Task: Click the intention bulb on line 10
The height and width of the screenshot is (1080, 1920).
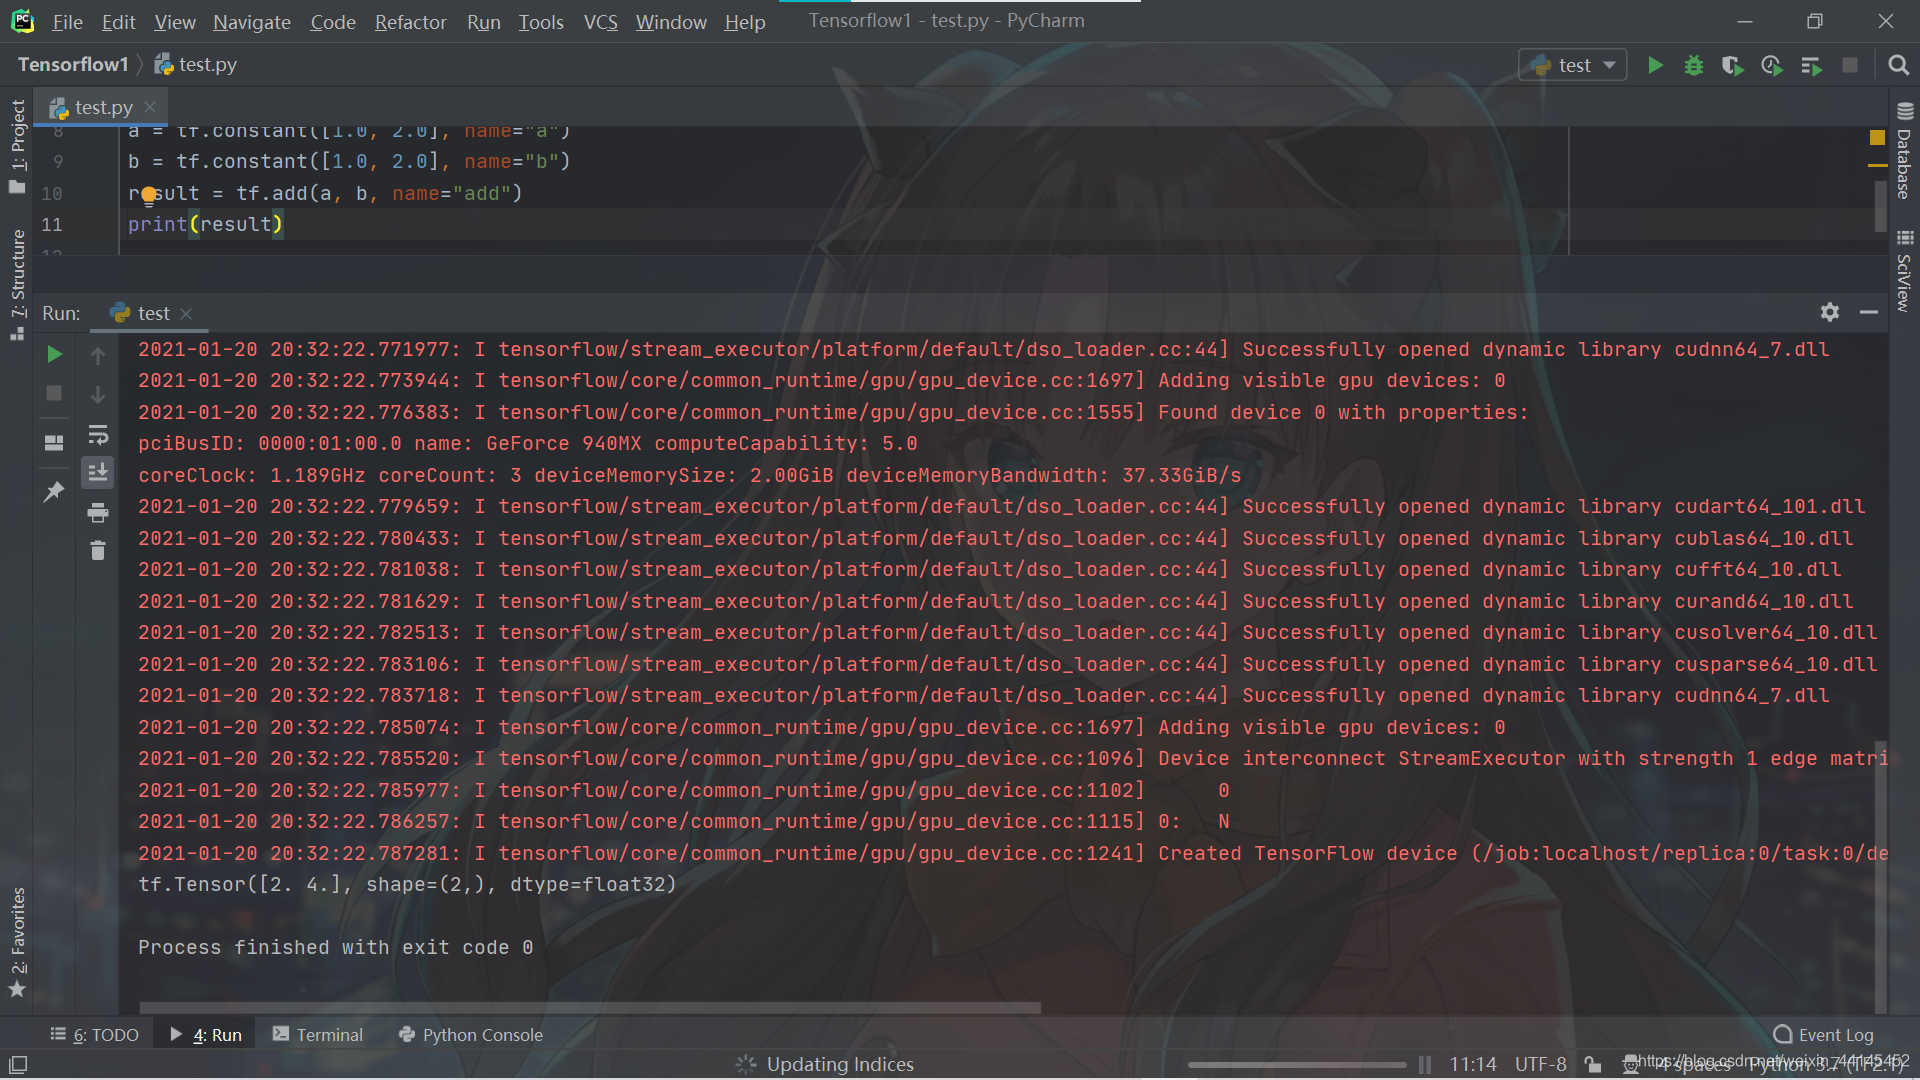Action: click(x=148, y=194)
